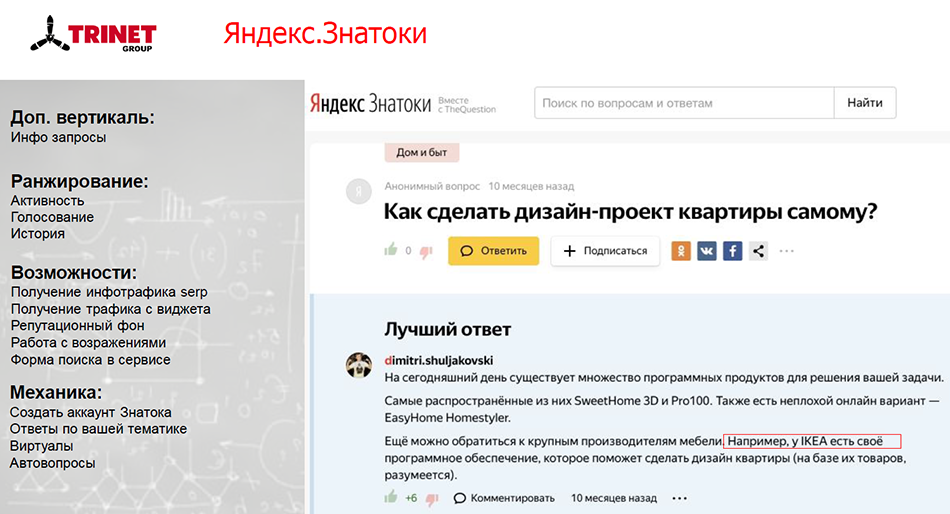This screenshot has width=950, height=514.
Task: Click the Анонимный вопрос label
Action: click(x=432, y=186)
